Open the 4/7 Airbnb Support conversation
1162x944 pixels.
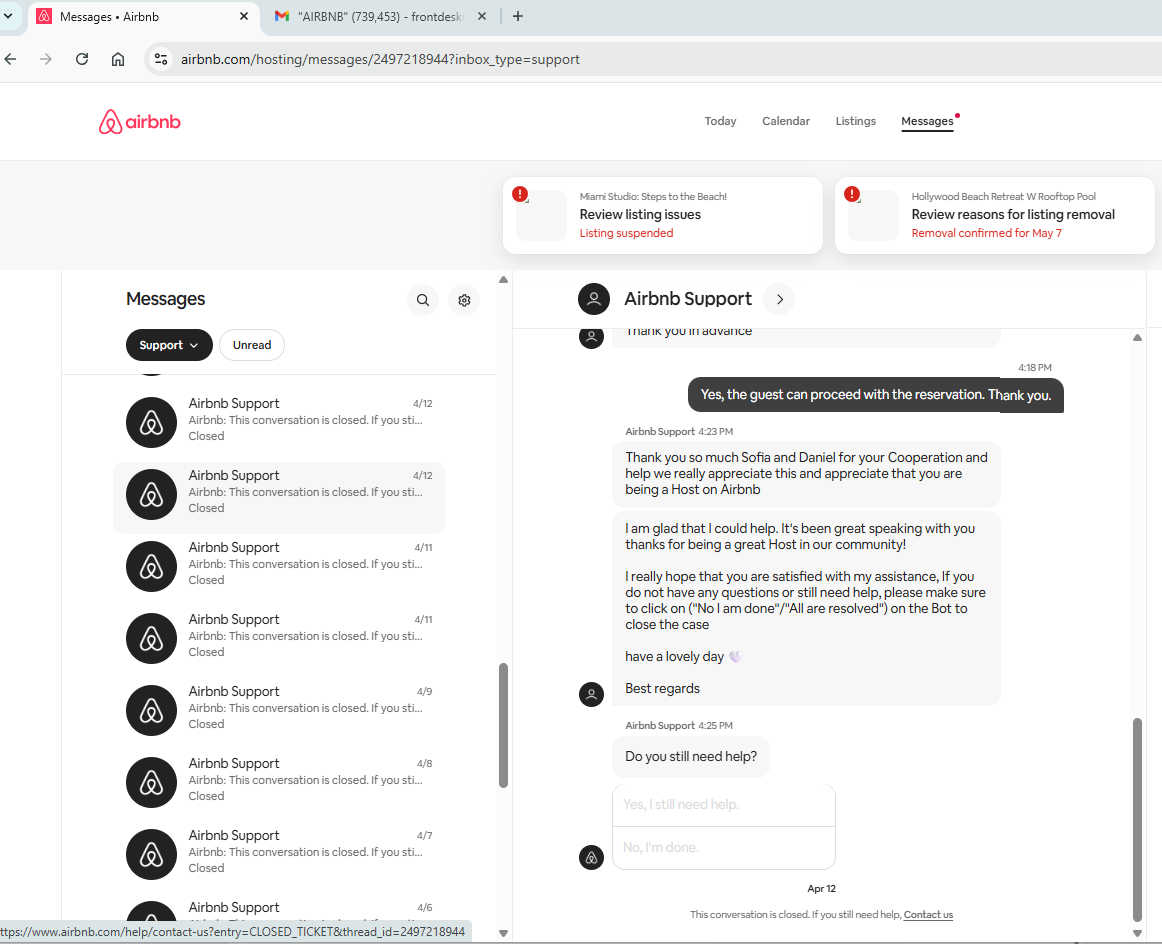[x=279, y=854]
